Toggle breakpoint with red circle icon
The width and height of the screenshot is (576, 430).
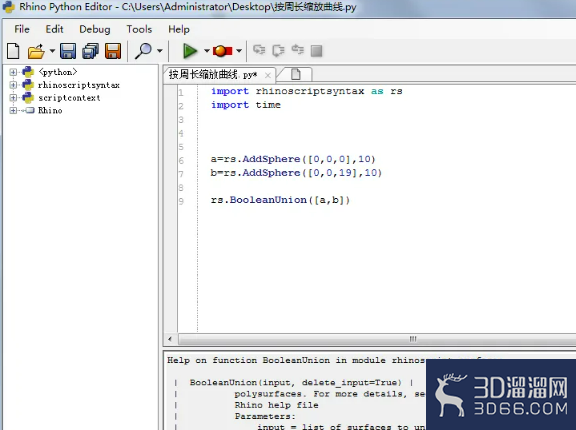(x=222, y=51)
